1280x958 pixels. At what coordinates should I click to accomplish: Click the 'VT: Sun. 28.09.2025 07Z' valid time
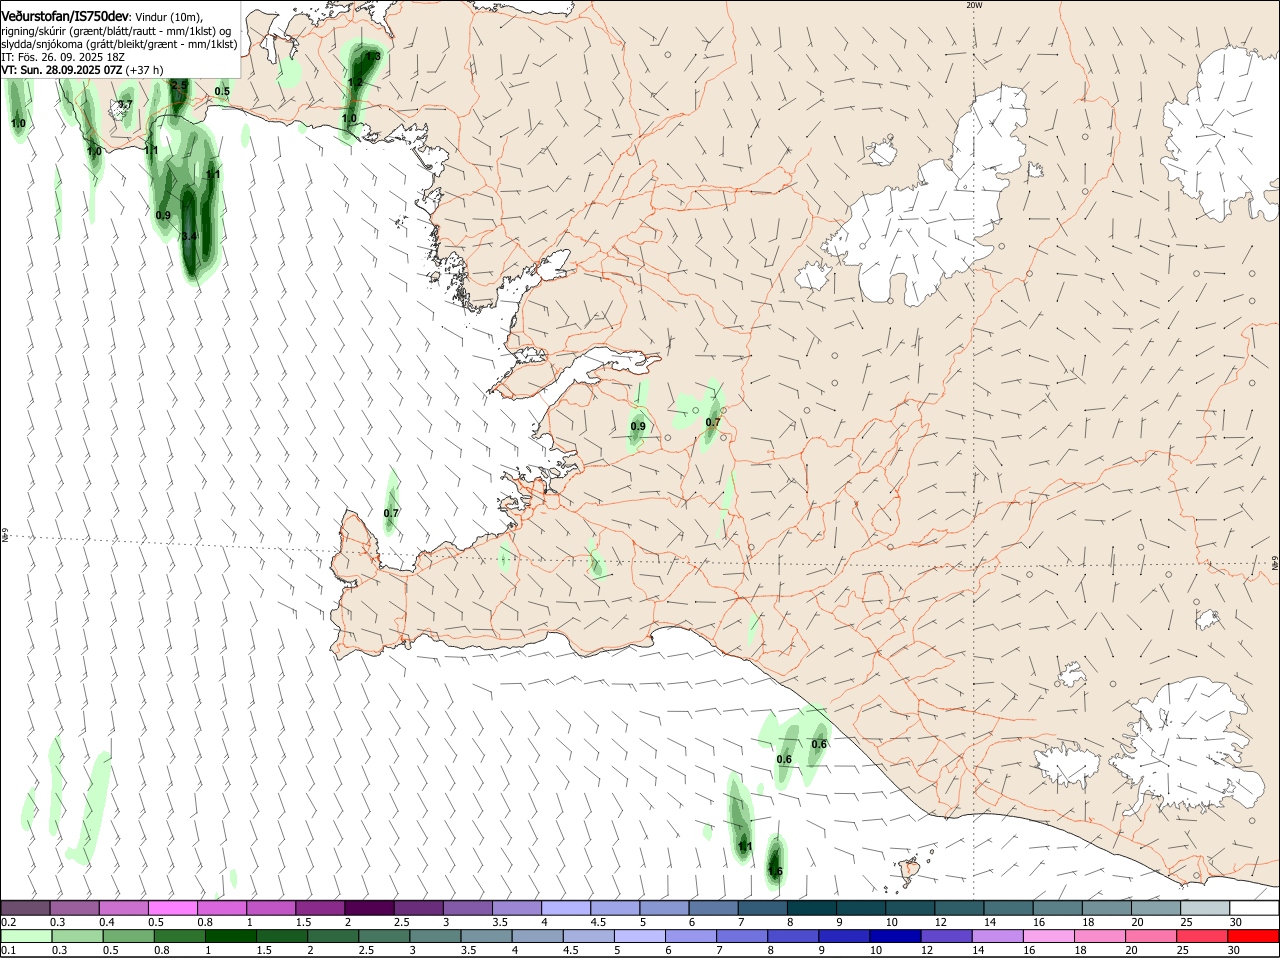[x=62, y=71]
